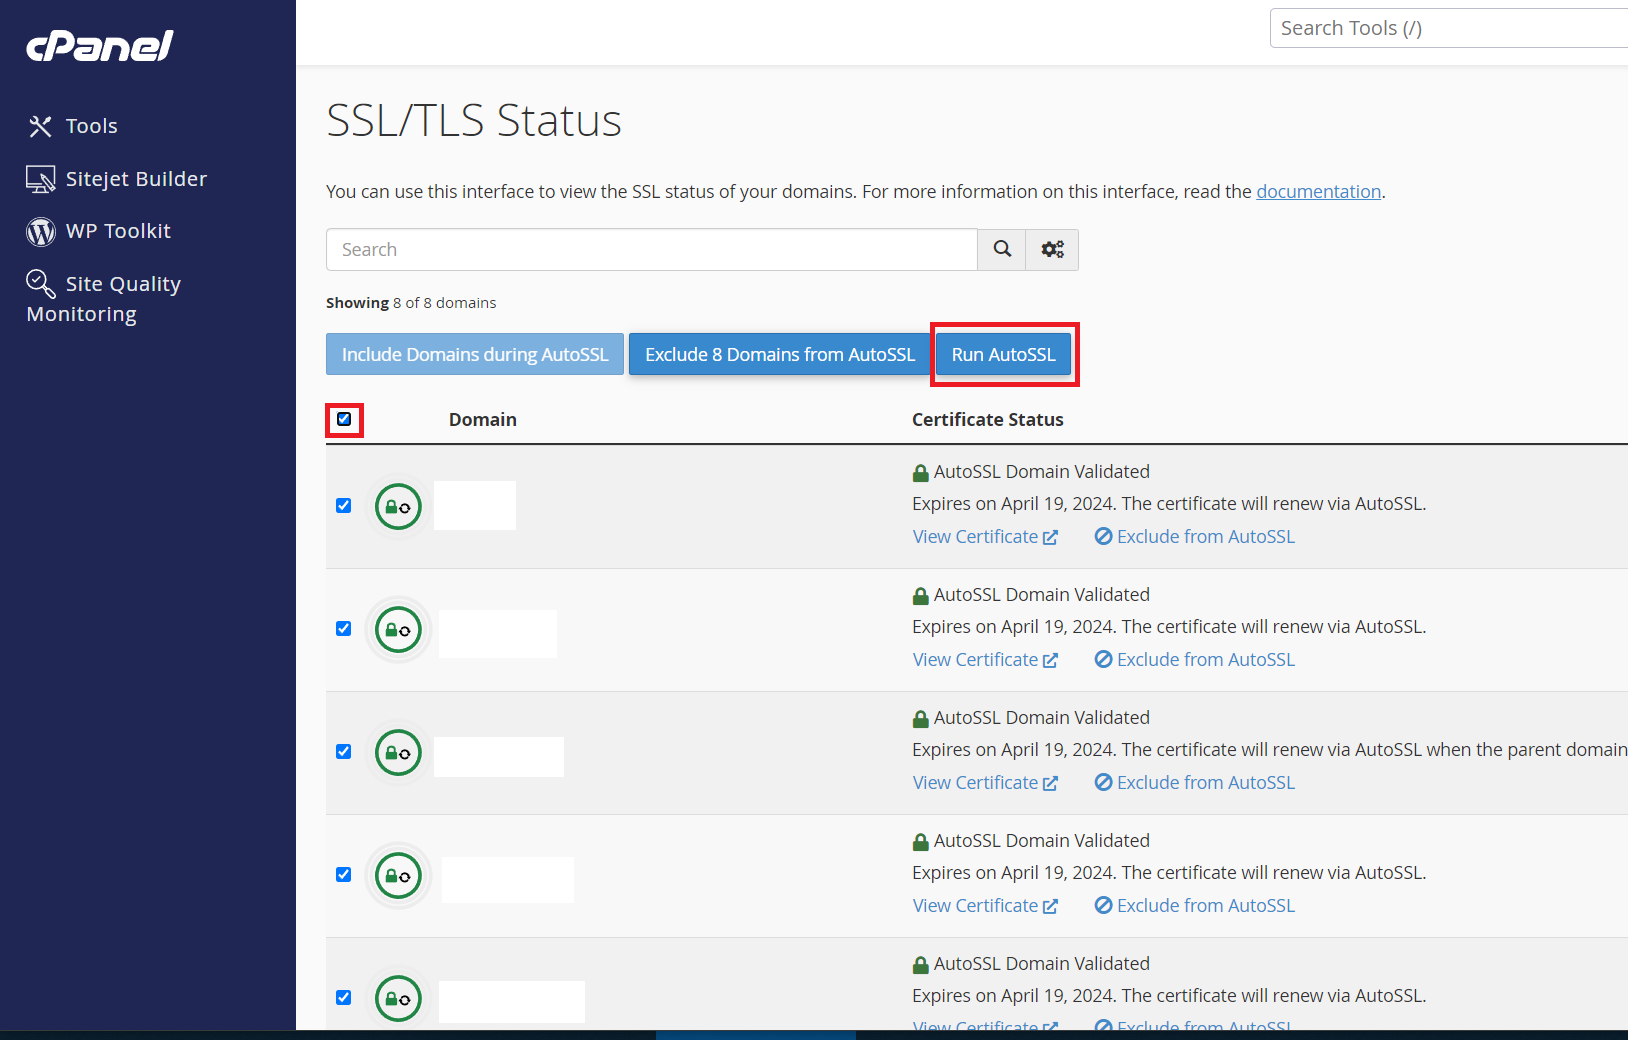The width and height of the screenshot is (1628, 1040).
Task: Click Include Domains during AutoSSL button
Action: [x=475, y=354]
